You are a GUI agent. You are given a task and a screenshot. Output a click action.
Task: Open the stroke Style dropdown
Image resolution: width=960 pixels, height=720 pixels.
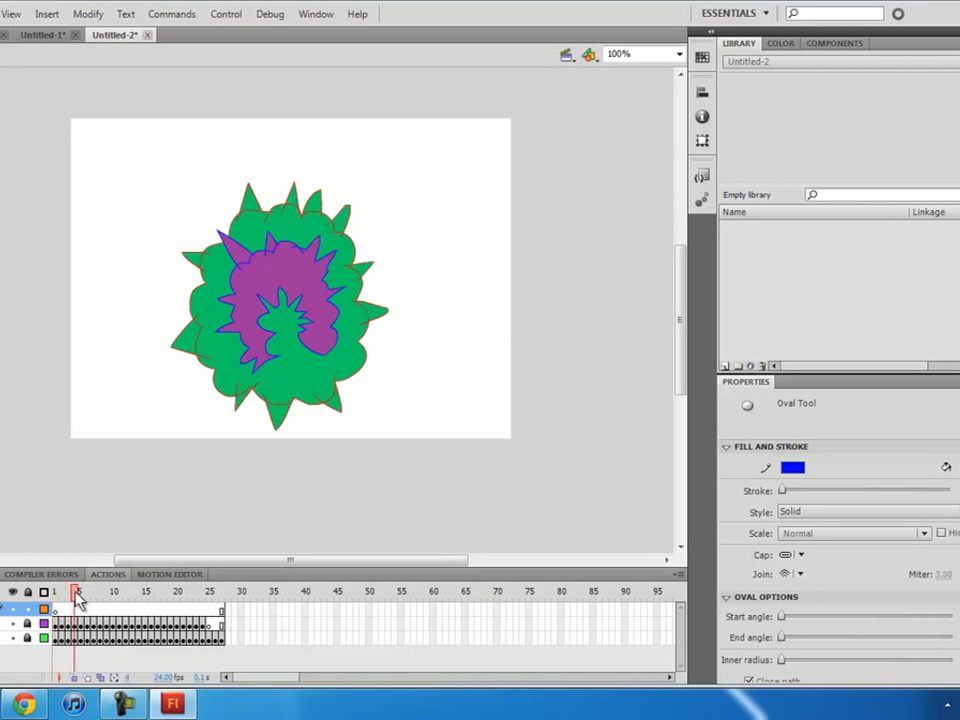(x=868, y=512)
